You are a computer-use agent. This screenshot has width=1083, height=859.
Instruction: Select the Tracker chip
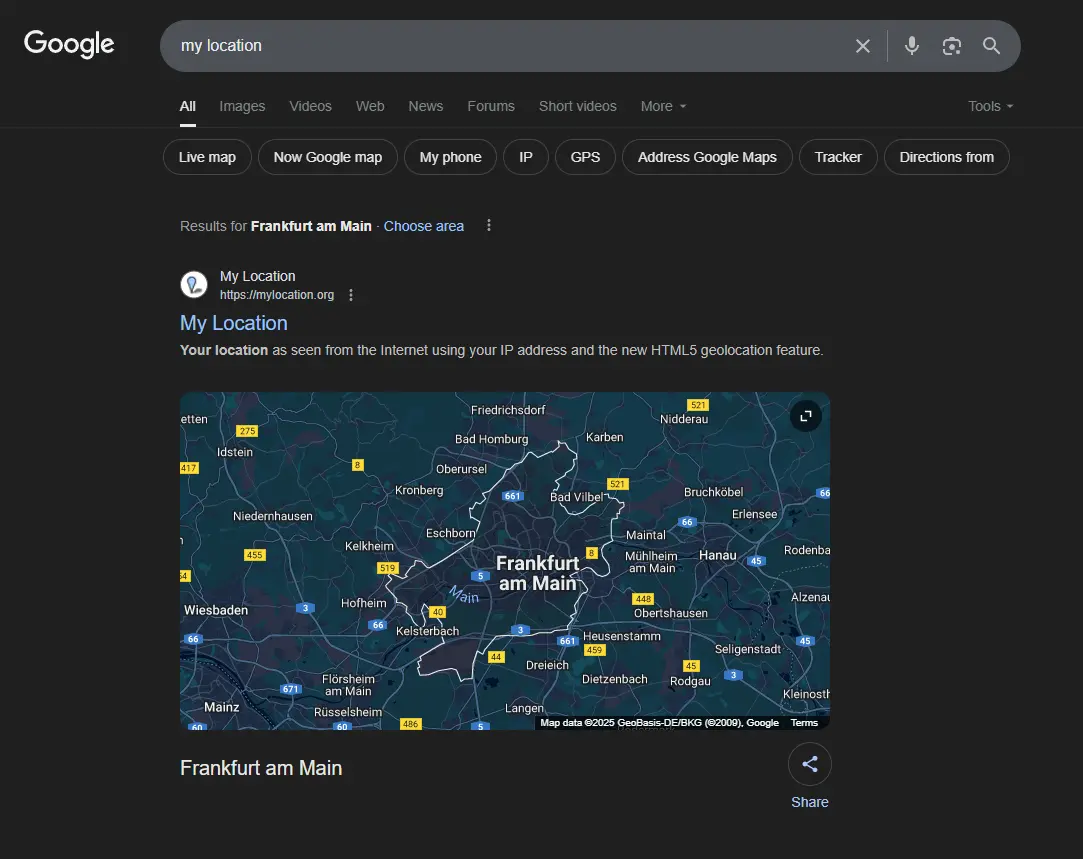click(838, 157)
